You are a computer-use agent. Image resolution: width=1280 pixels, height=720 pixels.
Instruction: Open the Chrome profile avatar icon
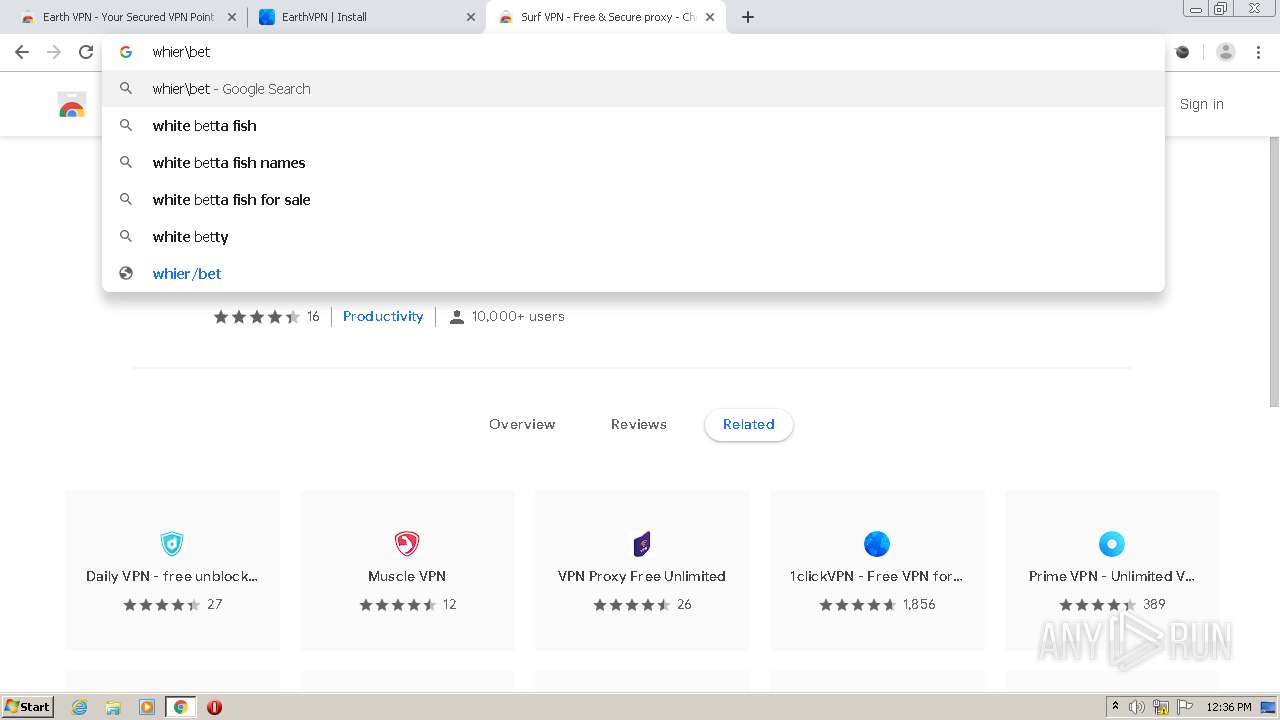tap(1226, 52)
